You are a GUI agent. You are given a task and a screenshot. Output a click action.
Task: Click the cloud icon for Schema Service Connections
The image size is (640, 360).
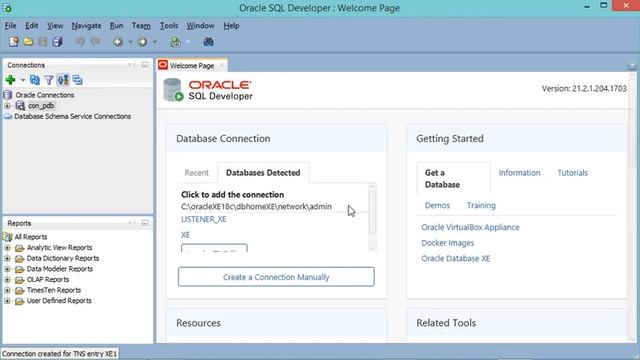pos(8,116)
